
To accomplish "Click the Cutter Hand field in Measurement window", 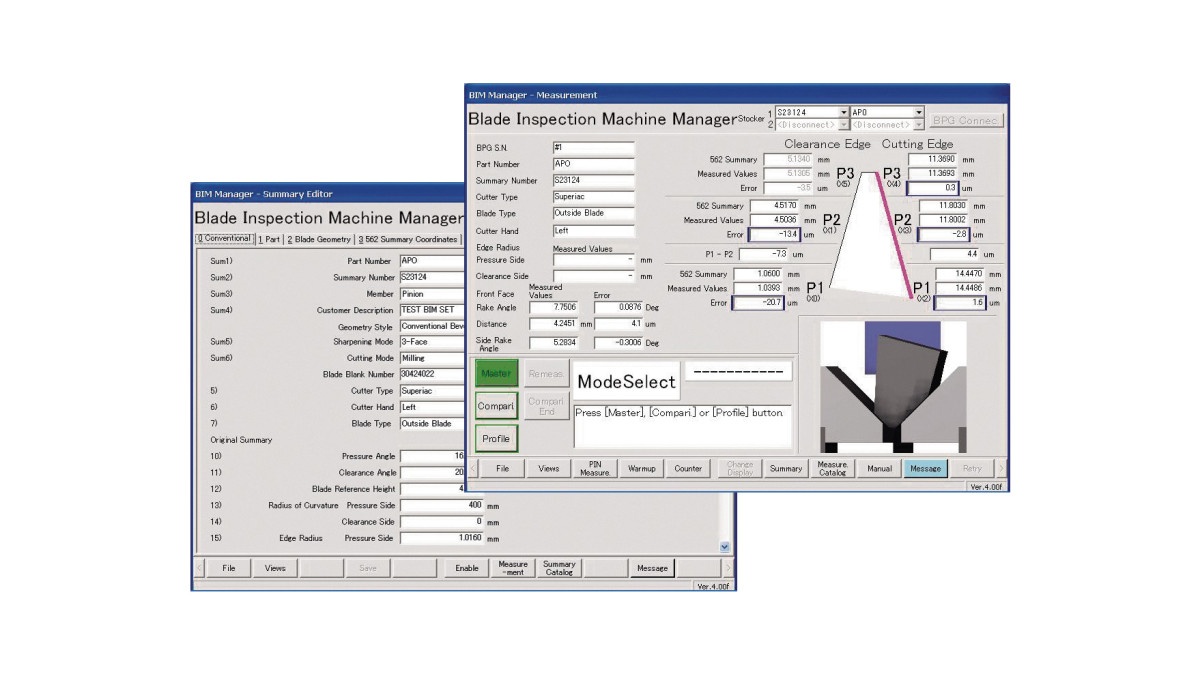I will [593, 230].
